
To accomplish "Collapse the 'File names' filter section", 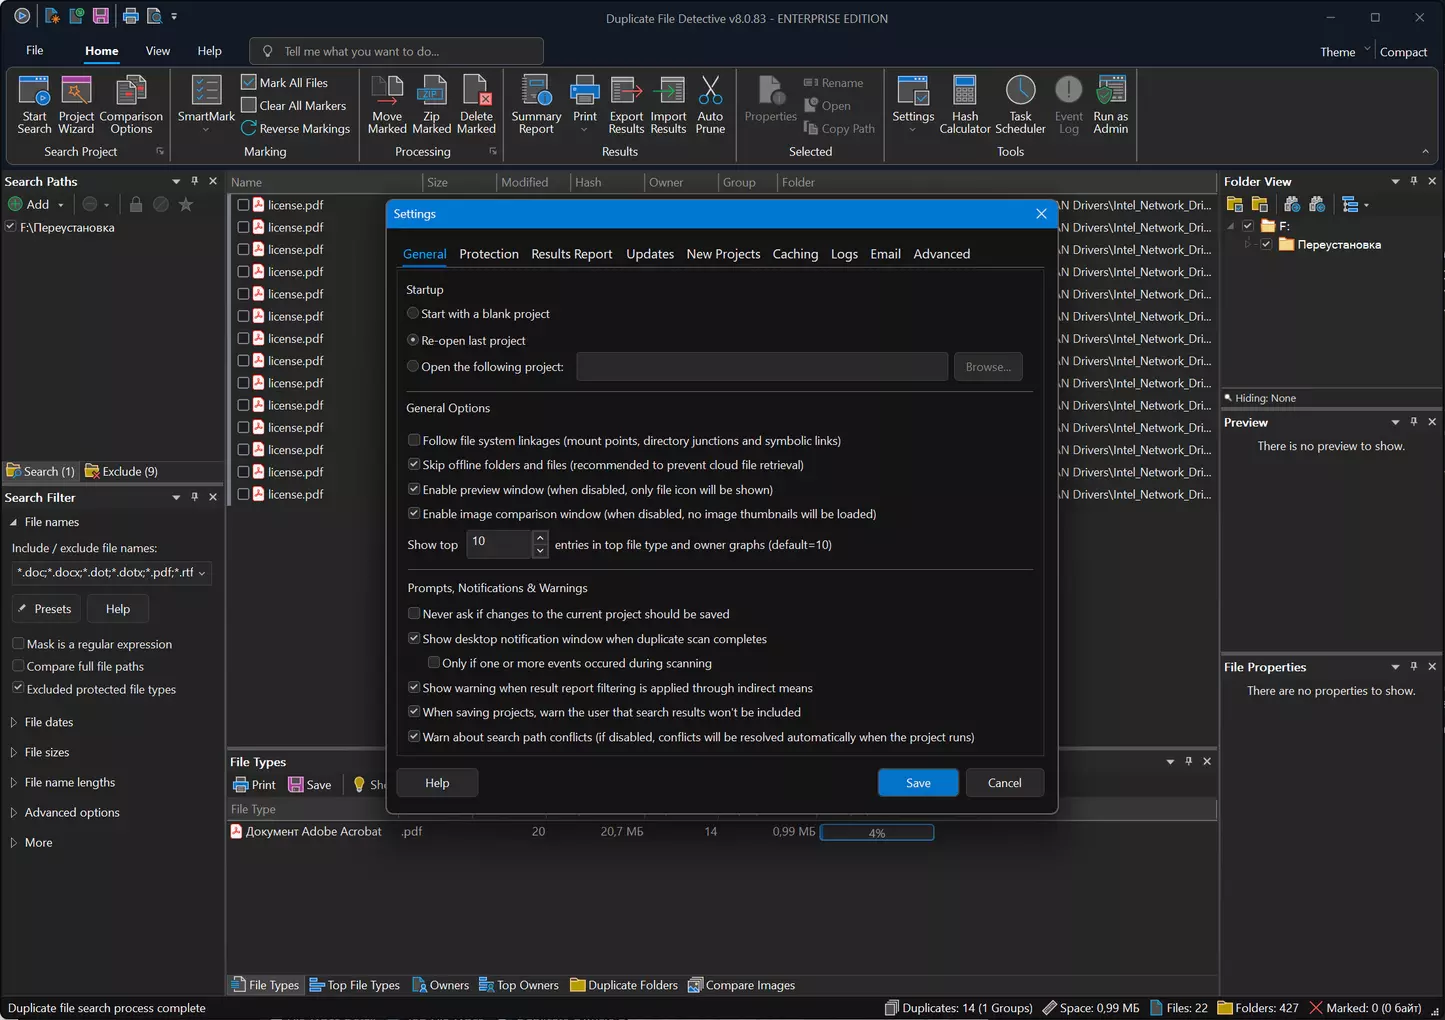I will tap(14, 522).
